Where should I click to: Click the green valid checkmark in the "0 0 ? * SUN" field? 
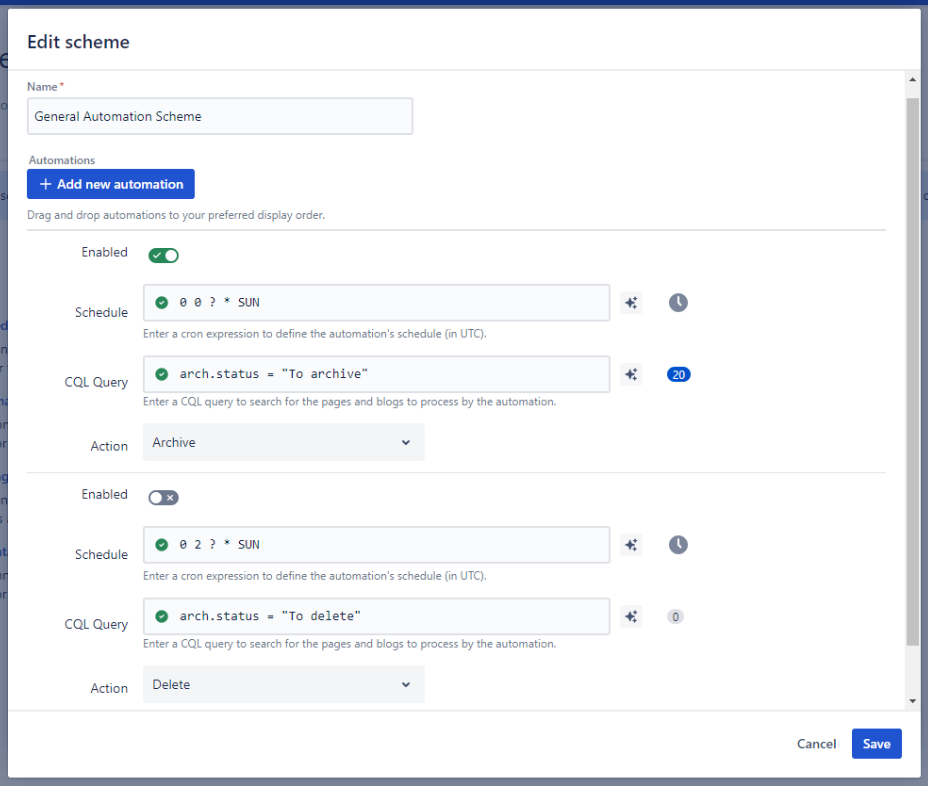[x=162, y=303]
